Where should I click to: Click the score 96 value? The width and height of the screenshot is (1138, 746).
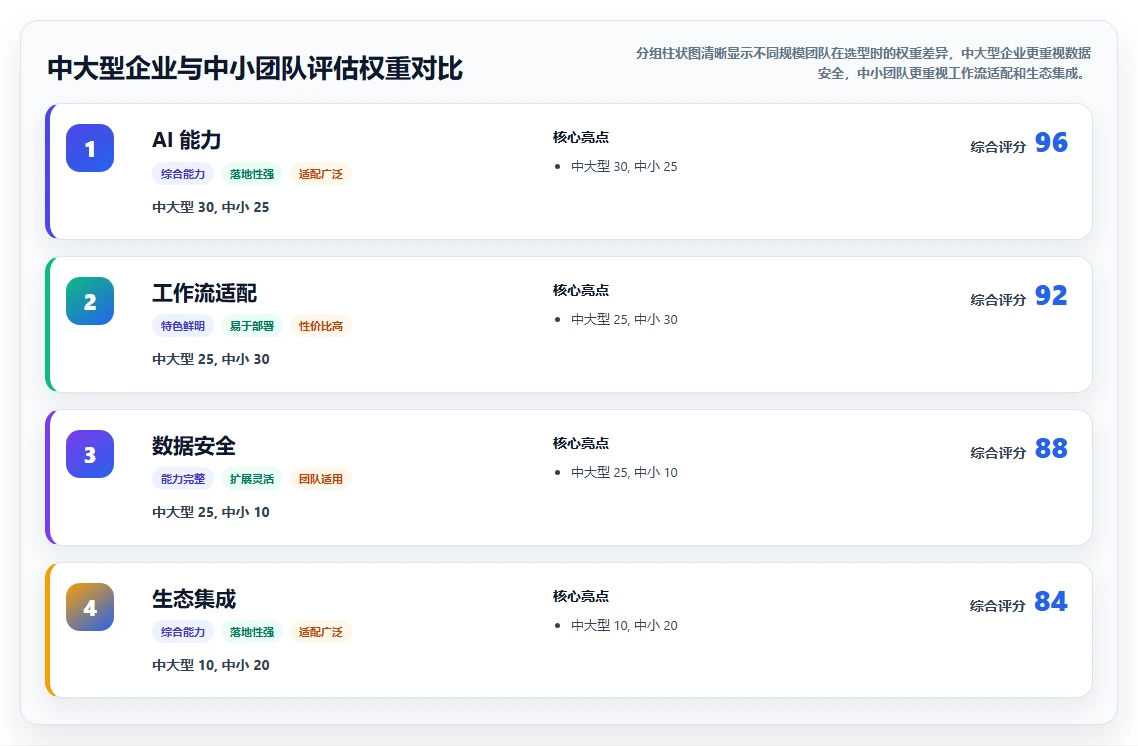(x=1051, y=142)
